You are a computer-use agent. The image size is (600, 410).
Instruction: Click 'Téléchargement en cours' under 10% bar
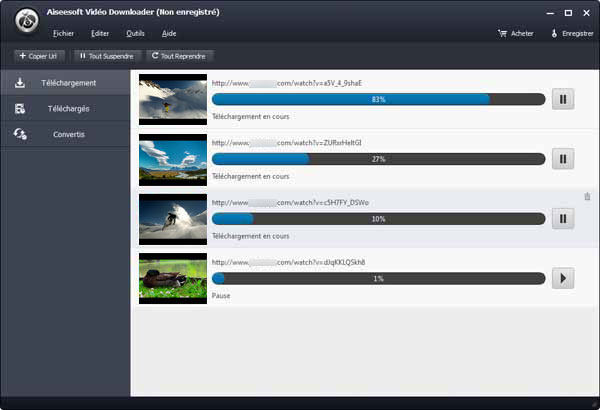[x=251, y=236]
